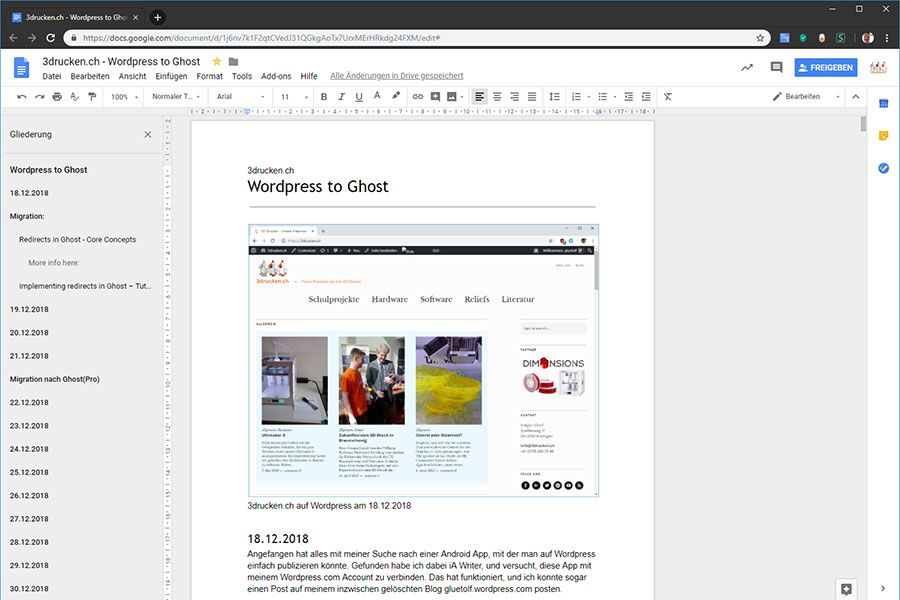
Task: Click the undo arrow icon
Action: [x=22, y=96]
